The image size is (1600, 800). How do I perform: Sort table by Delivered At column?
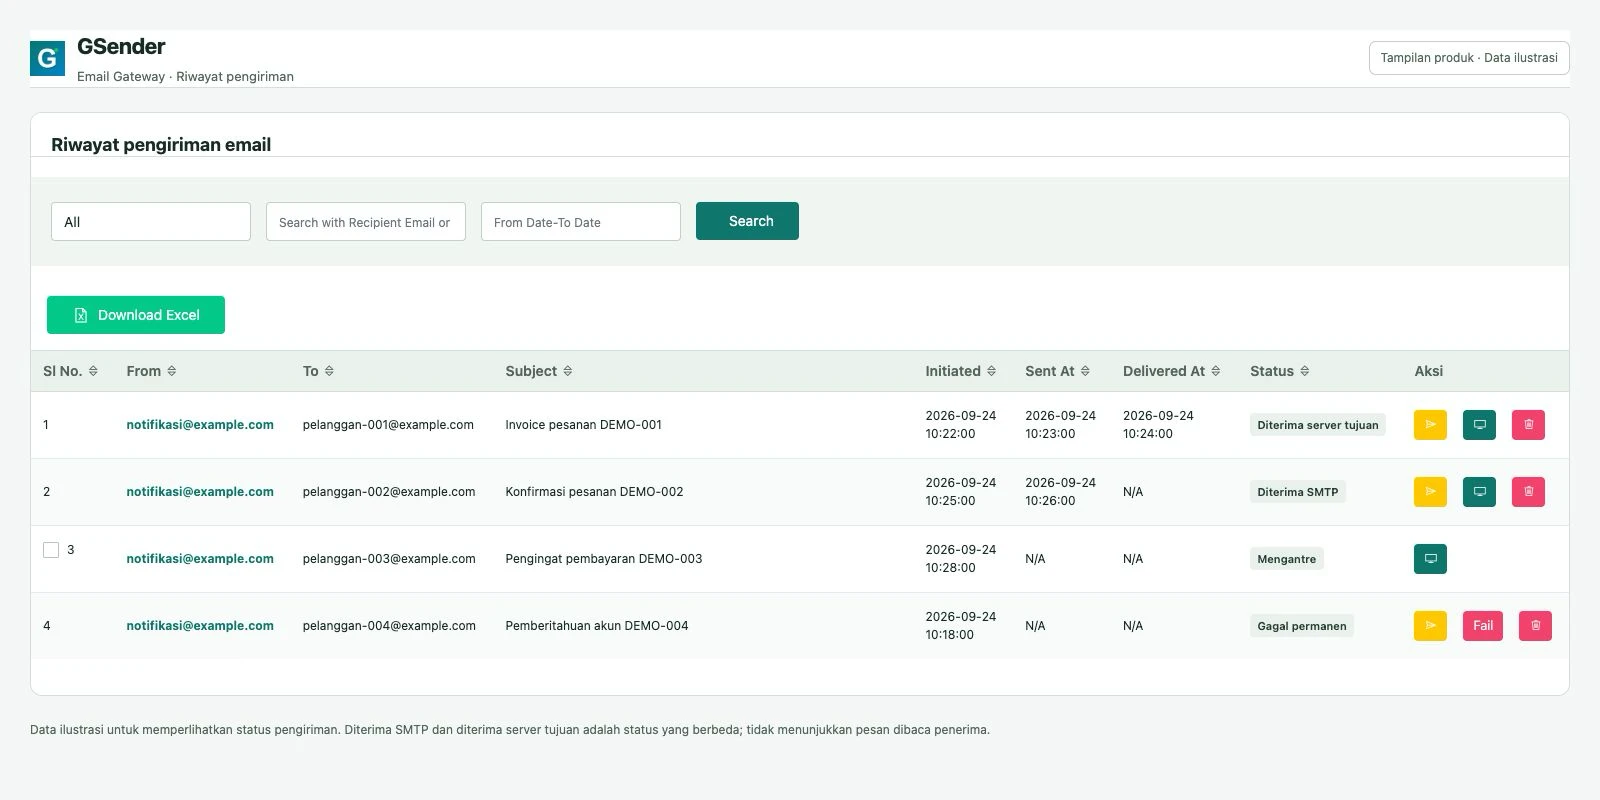click(1216, 371)
